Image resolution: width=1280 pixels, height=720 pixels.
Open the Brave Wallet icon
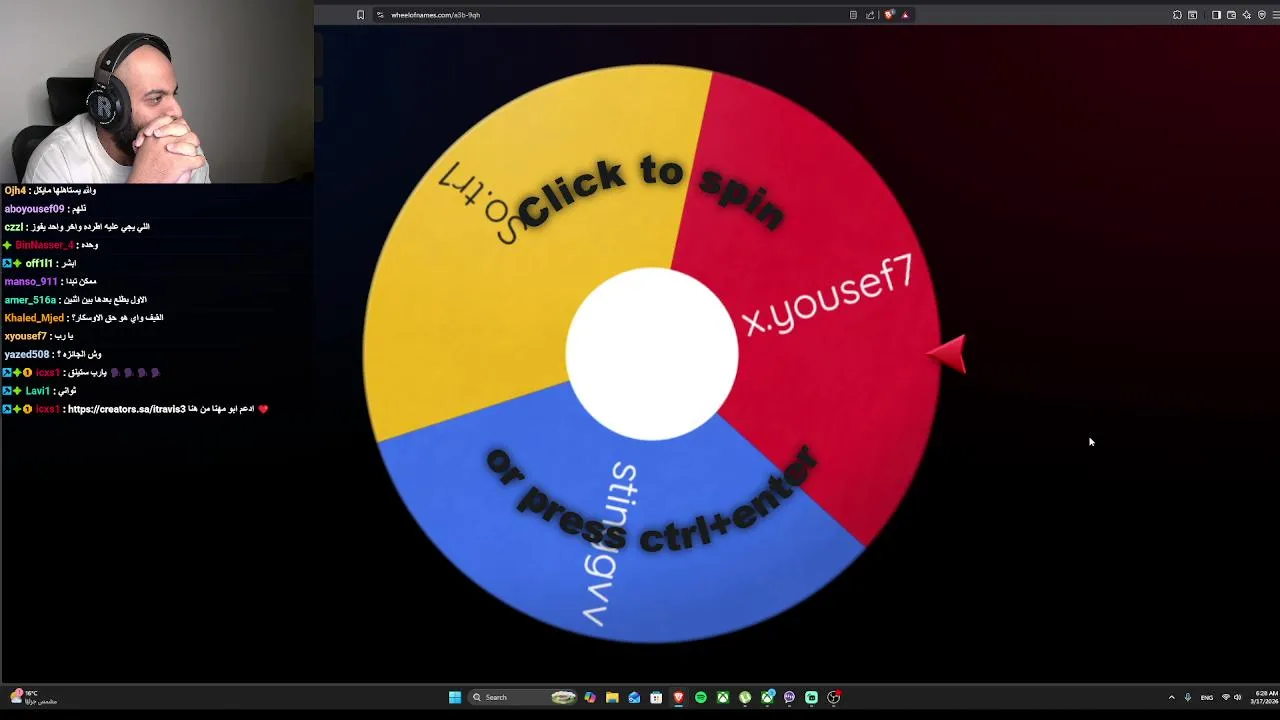point(1231,15)
